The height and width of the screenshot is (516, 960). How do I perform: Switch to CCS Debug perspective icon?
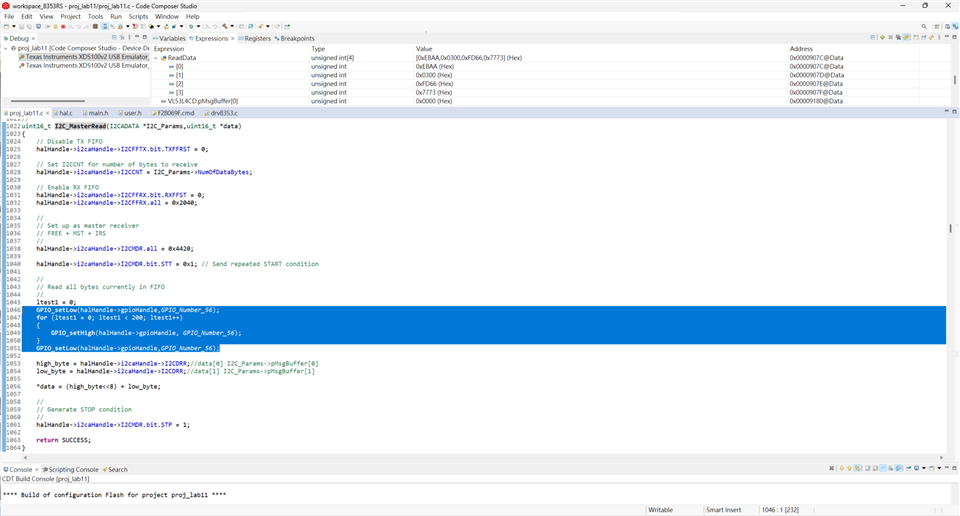[x=955, y=26]
